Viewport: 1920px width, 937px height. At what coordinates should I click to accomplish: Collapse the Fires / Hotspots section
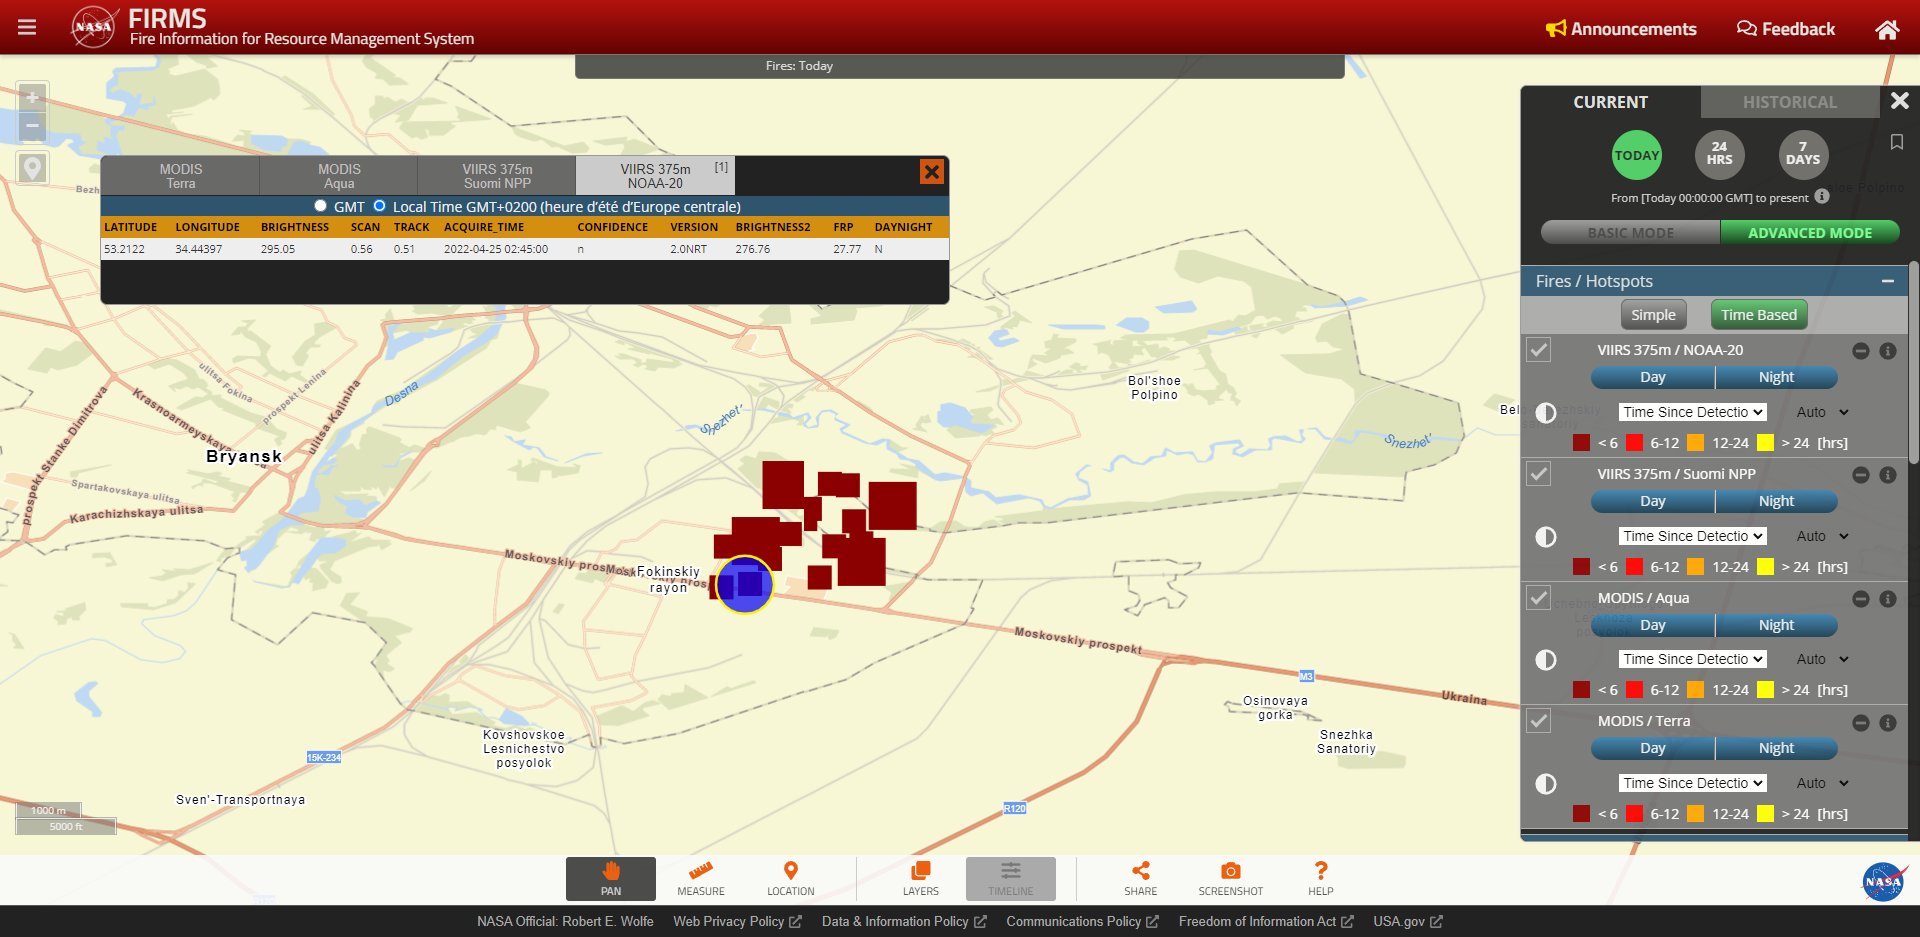(1887, 281)
